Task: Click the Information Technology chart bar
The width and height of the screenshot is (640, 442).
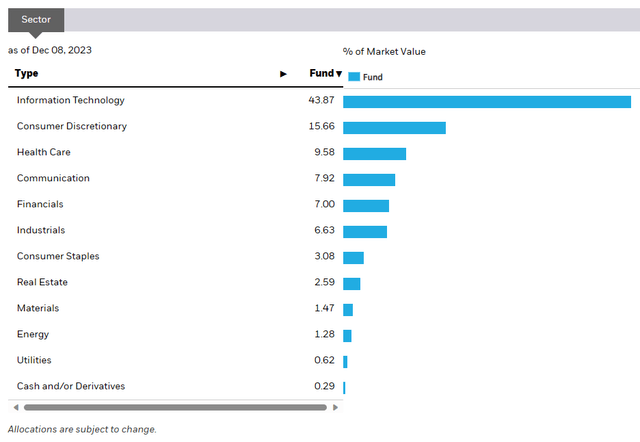Action: pos(487,102)
